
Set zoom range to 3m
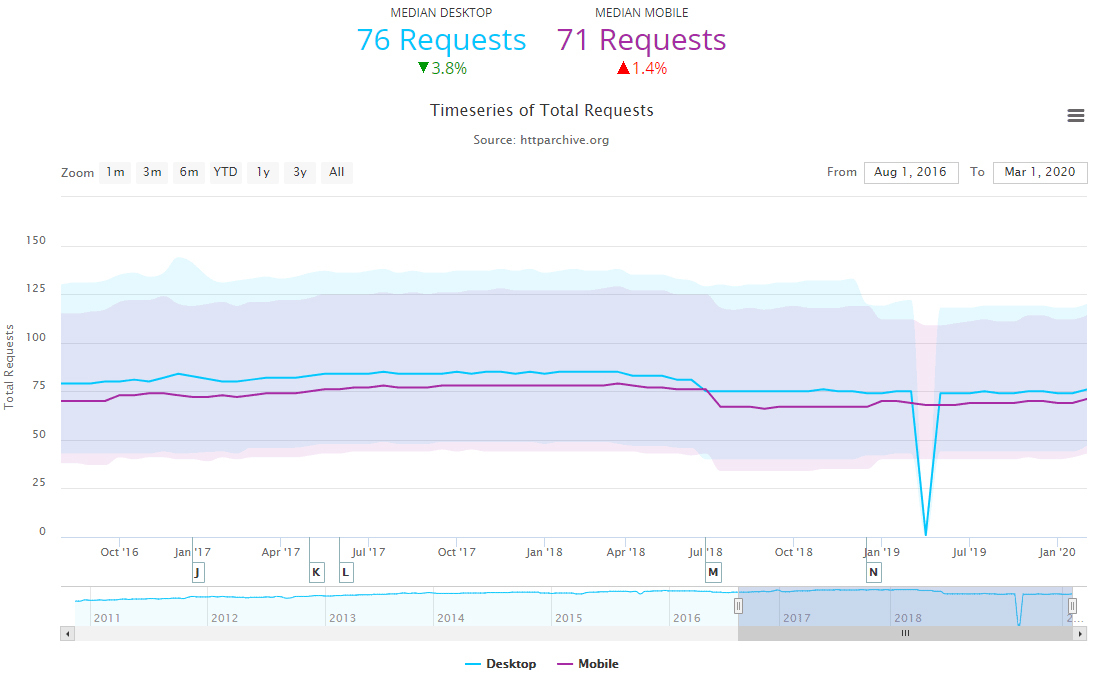[152, 172]
